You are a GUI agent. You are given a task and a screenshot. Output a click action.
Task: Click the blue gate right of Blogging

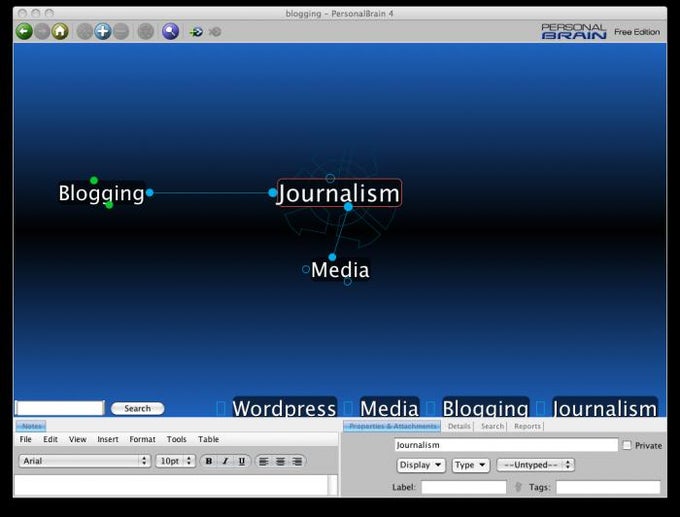[x=150, y=193]
